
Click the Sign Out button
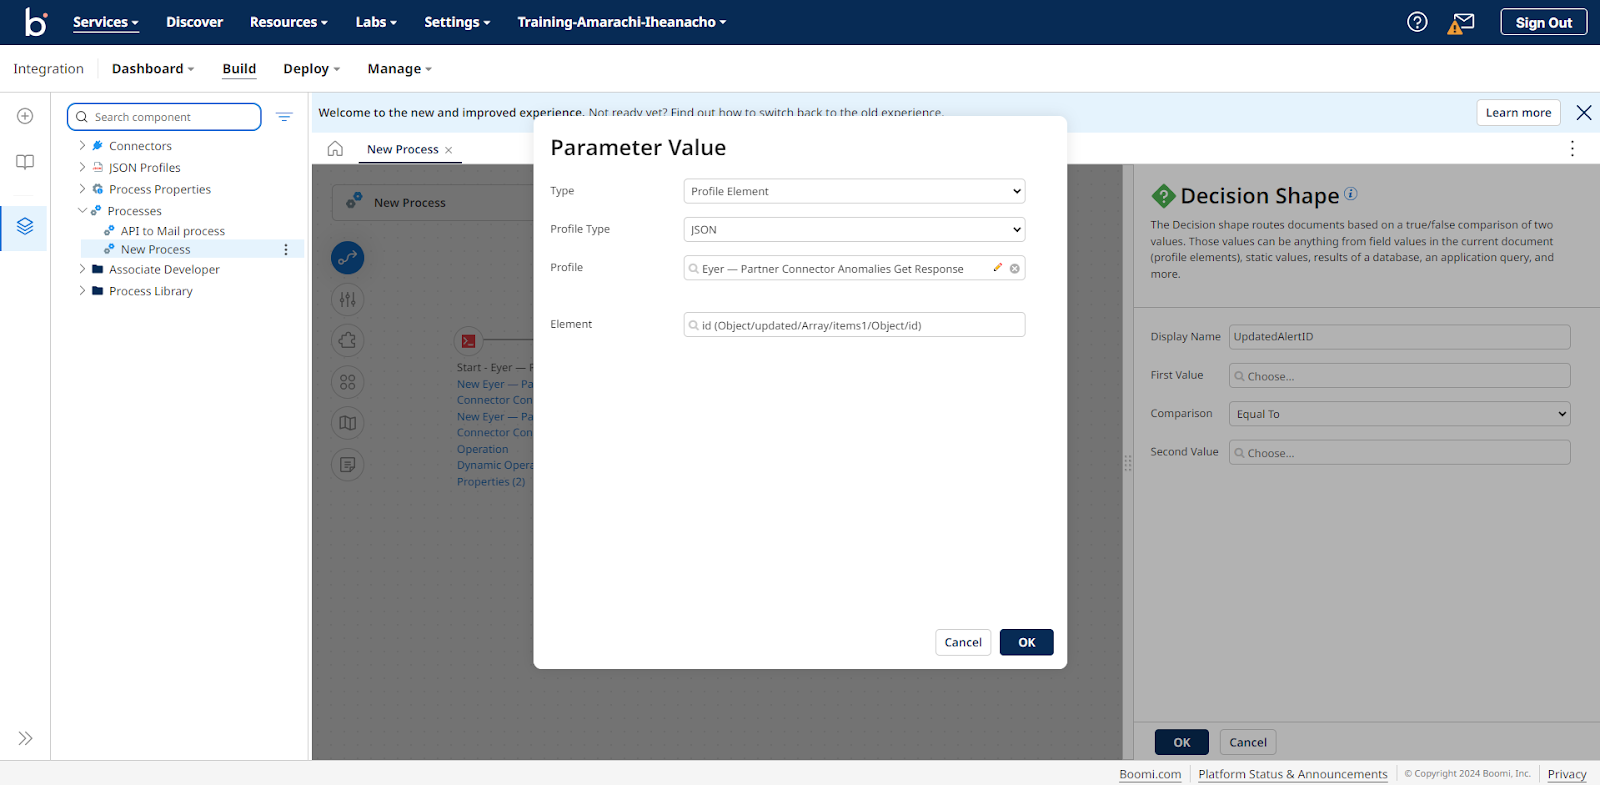1544,22
